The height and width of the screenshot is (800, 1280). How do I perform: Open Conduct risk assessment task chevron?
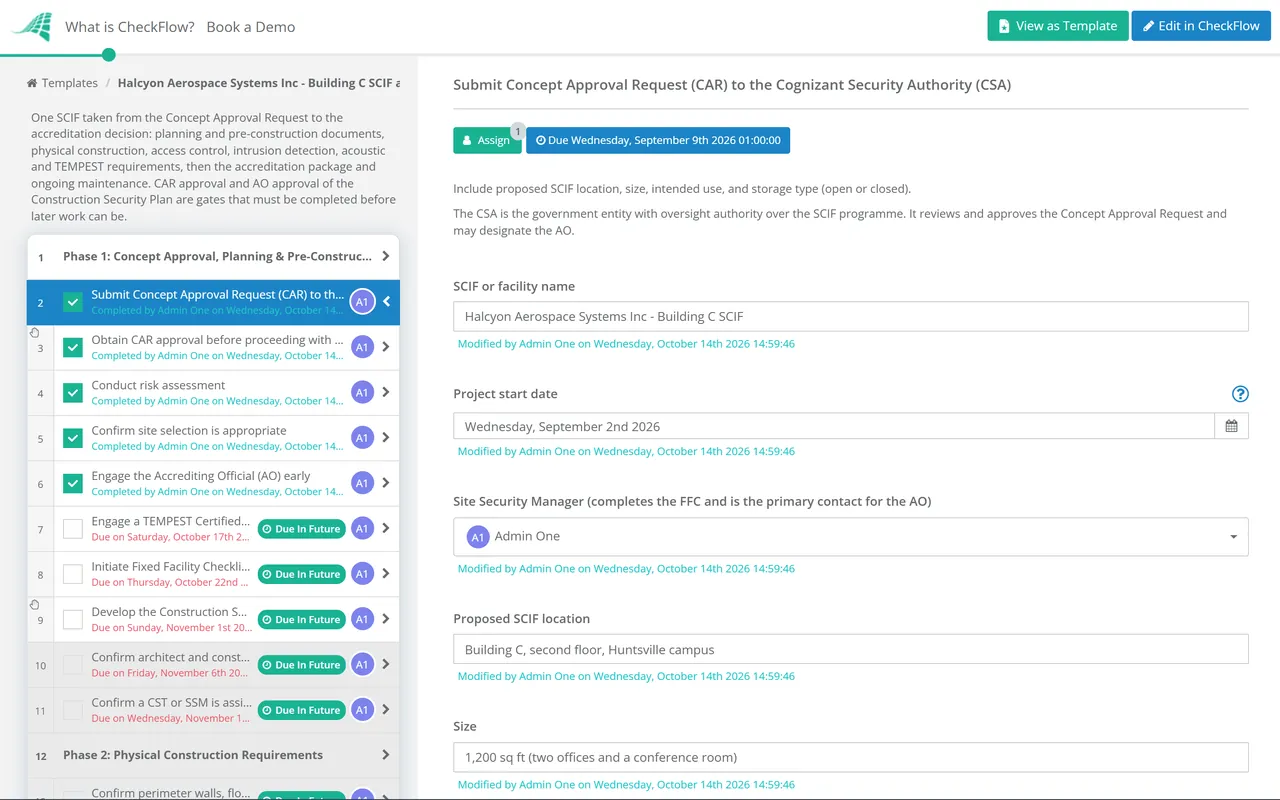386,393
